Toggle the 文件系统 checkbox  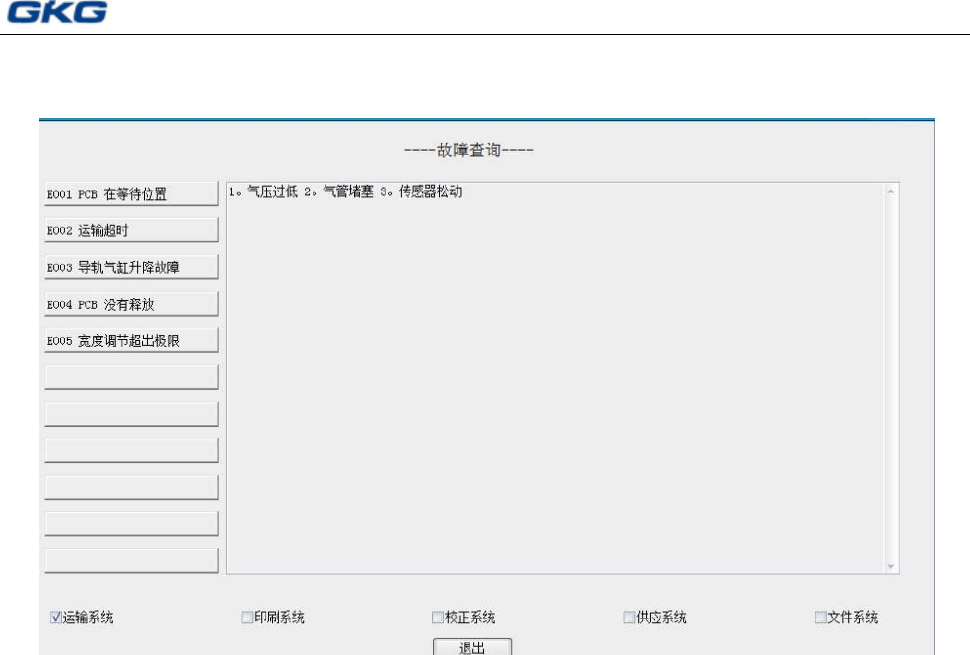pyautogui.click(x=820, y=617)
